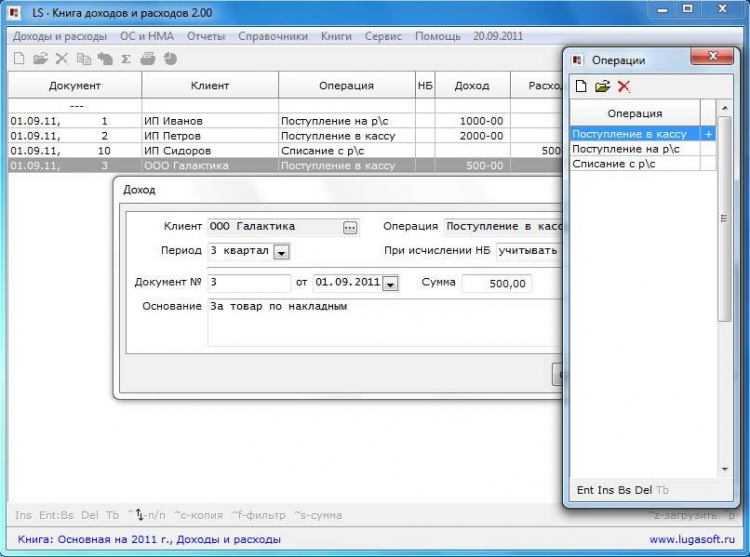
Task: Click the При исчислении НБ field
Action: pyautogui.click(x=529, y=251)
